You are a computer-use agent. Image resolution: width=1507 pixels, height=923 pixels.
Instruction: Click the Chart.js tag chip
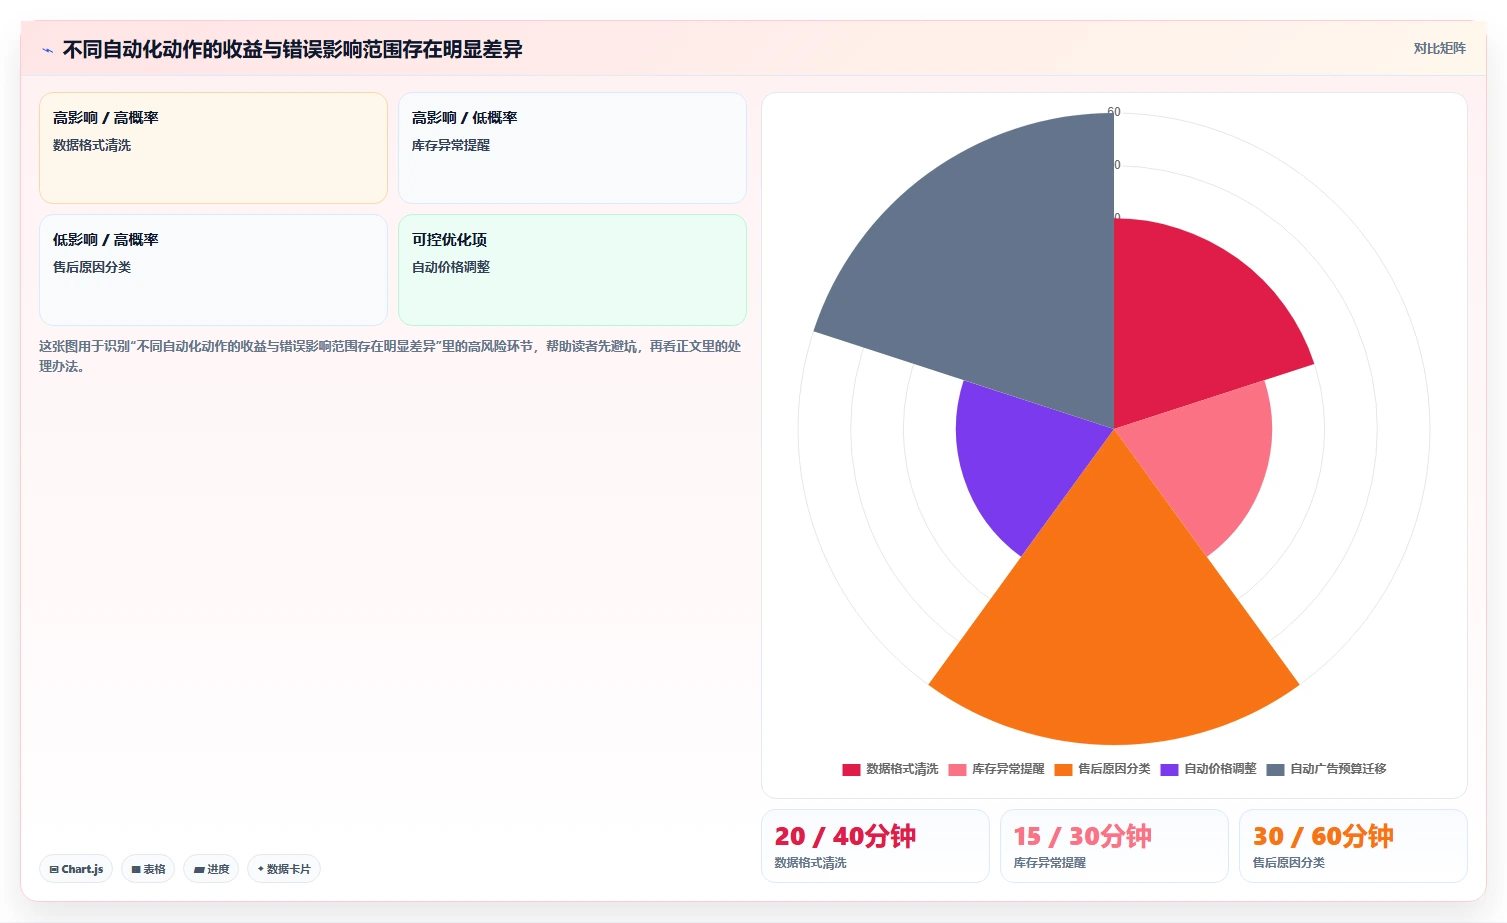coord(76,869)
